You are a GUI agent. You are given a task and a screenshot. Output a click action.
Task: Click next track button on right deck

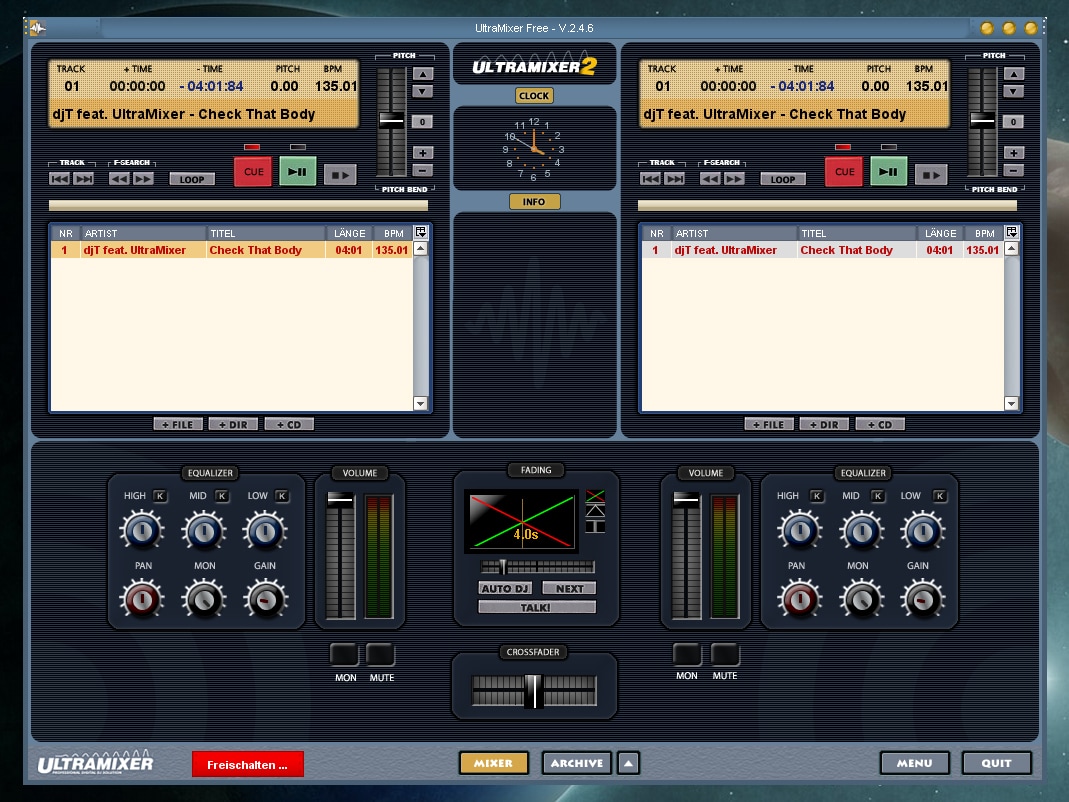tap(675, 179)
